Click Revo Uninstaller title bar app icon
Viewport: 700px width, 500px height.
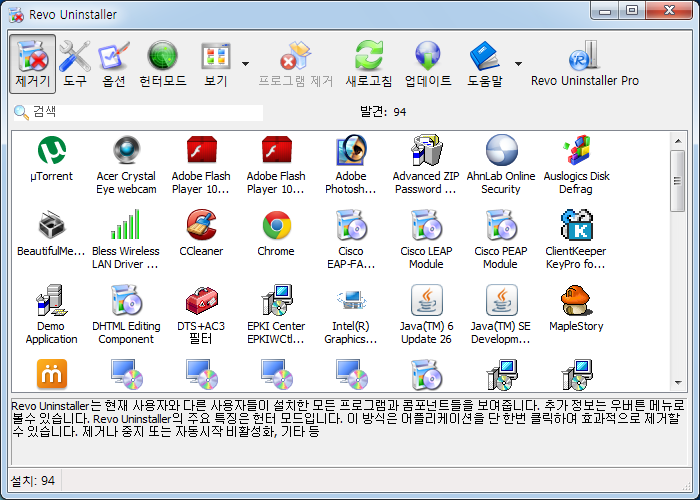(16, 15)
